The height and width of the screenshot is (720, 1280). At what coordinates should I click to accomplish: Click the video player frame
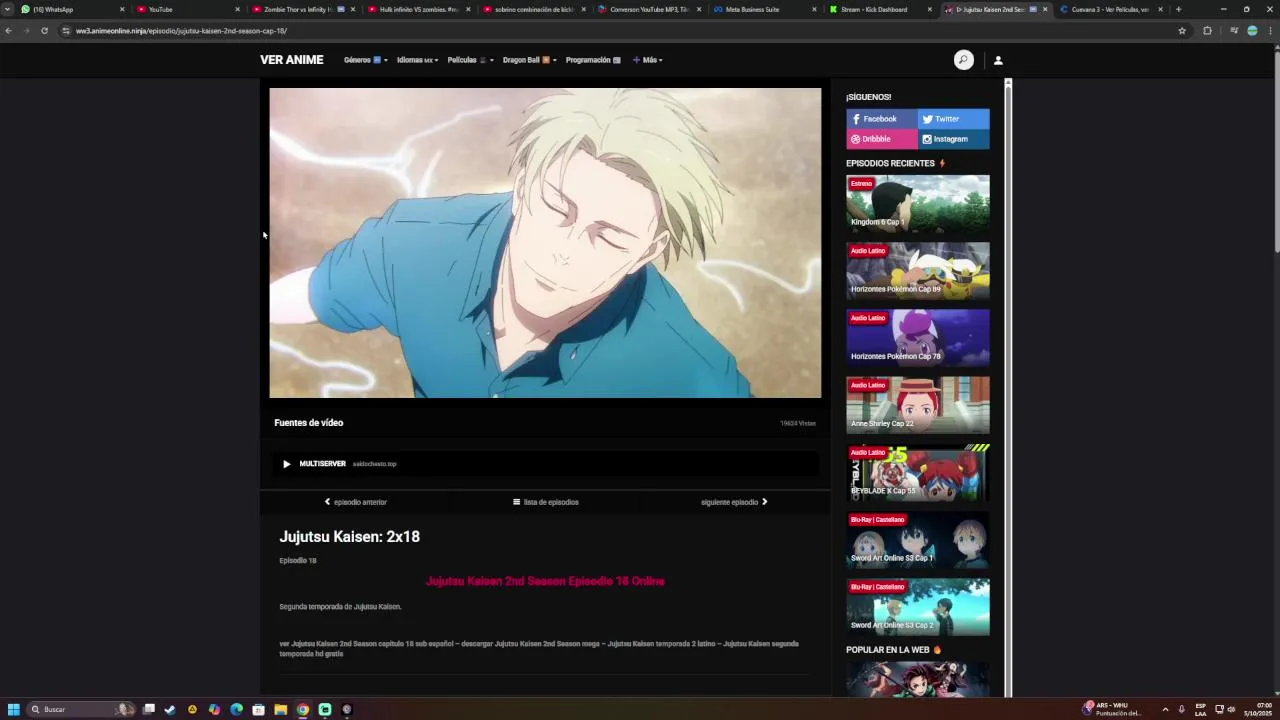tap(545, 243)
